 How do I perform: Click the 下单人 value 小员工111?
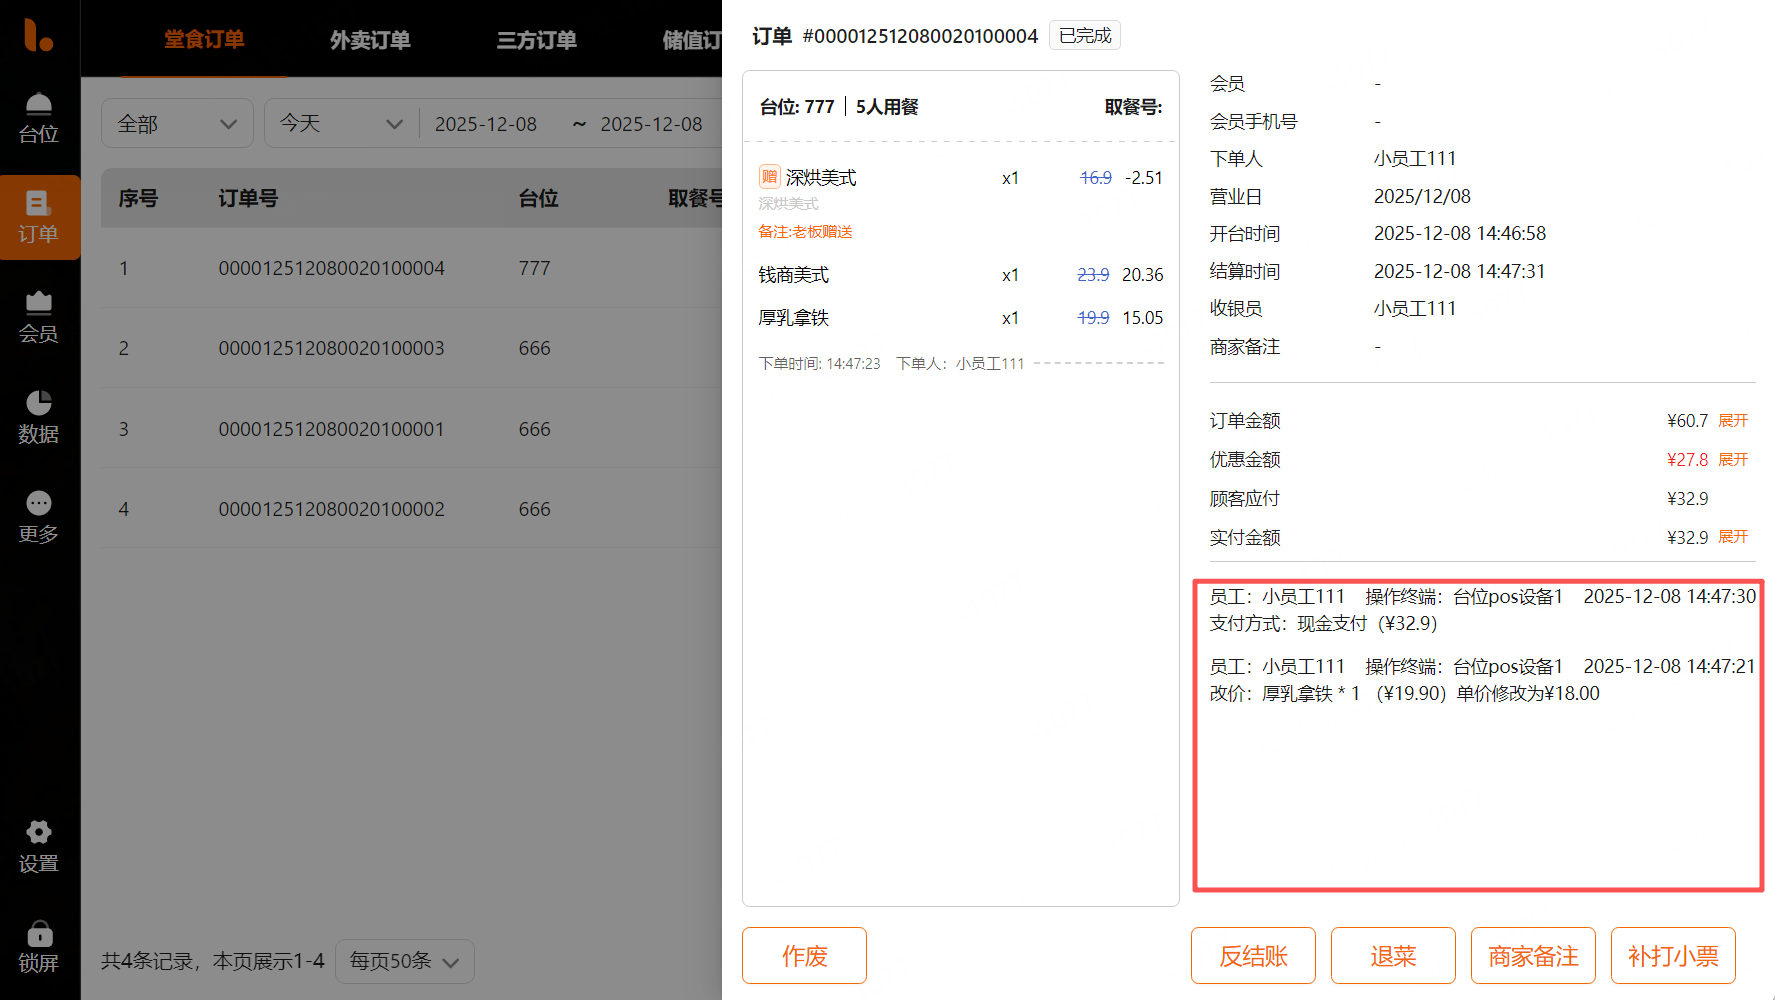[x=1415, y=158]
